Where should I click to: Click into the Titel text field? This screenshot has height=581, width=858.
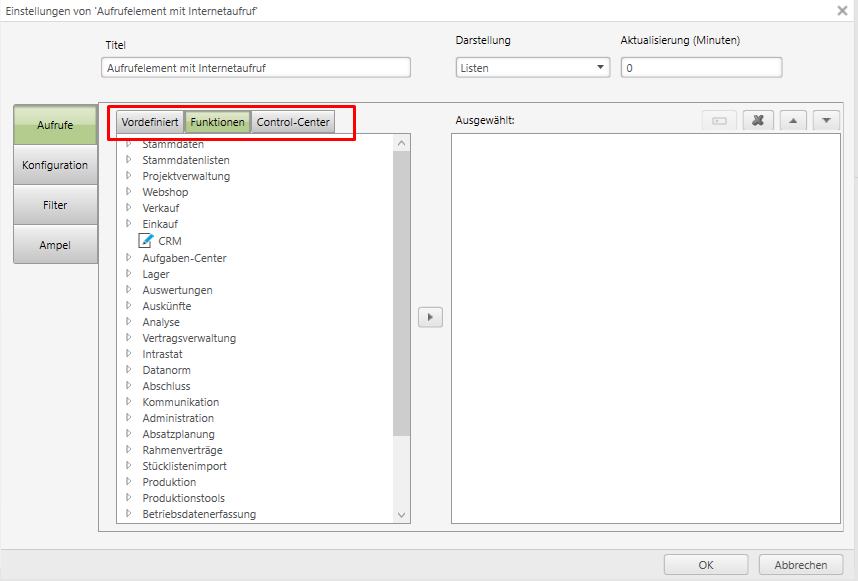coord(256,68)
